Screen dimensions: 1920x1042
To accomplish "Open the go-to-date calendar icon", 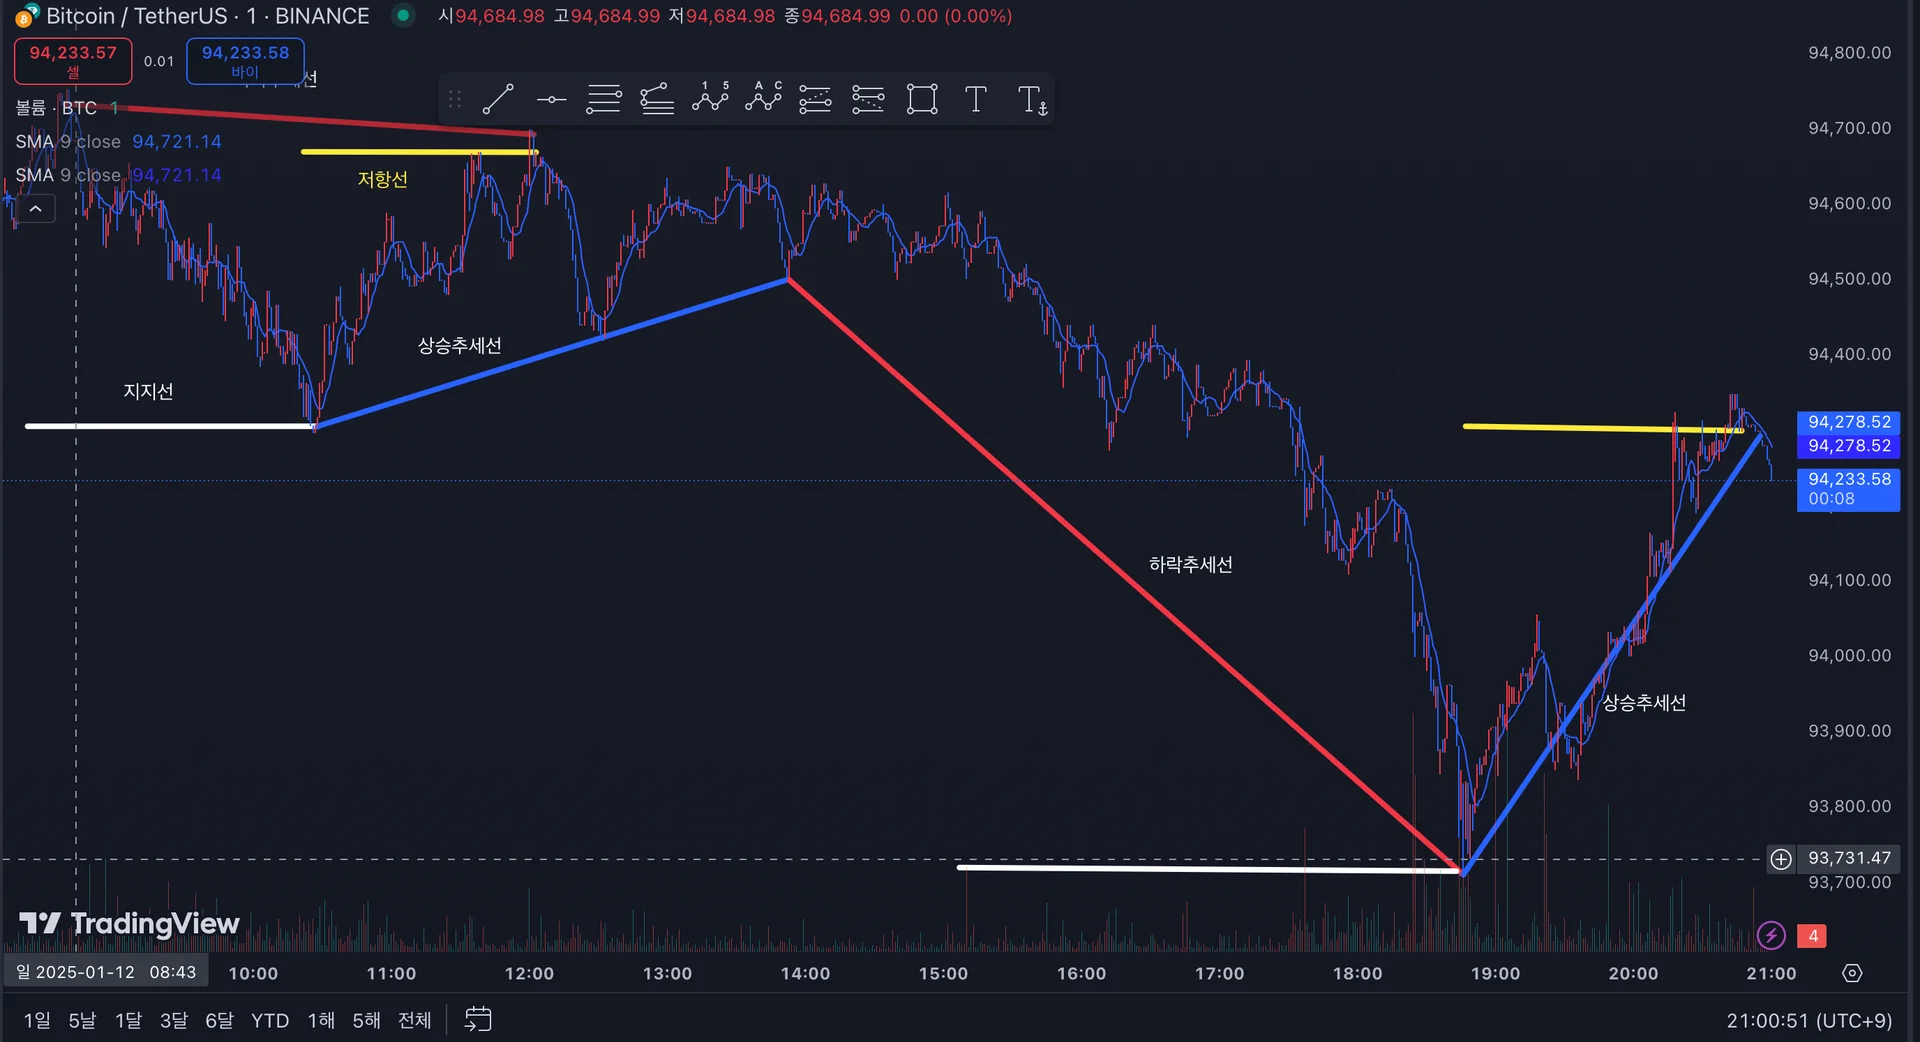I will pyautogui.click(x=478, y=1019).
